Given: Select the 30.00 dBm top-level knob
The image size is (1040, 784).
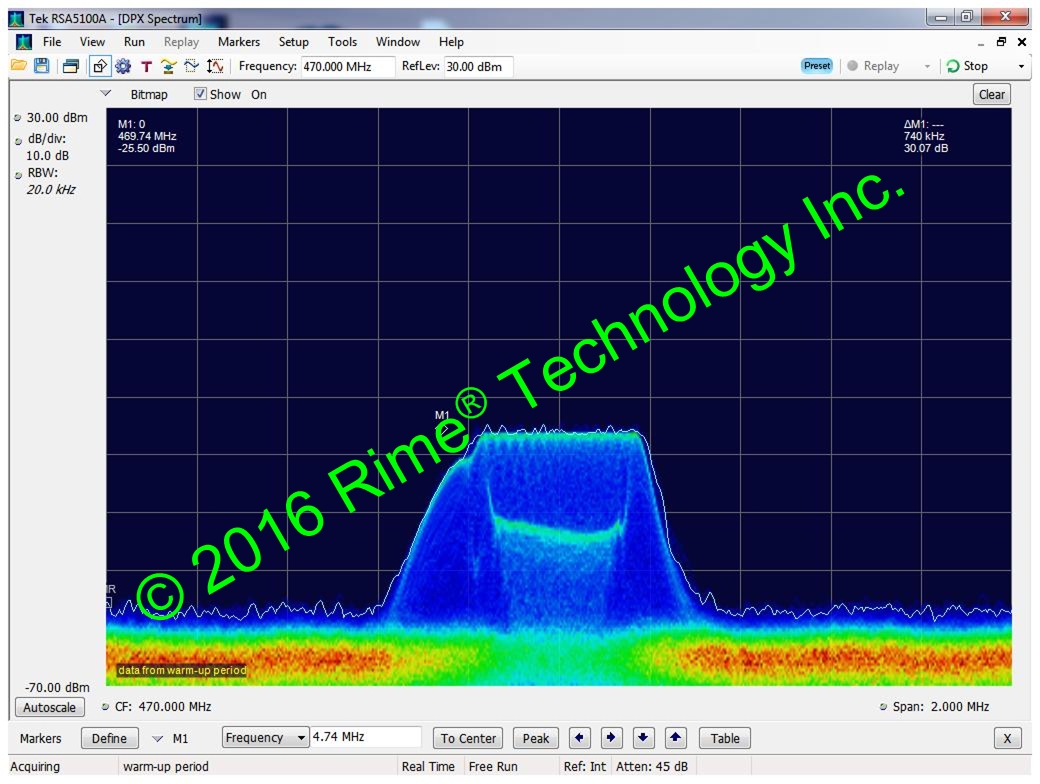Looking at the screenshot, I should tap(18, 118).
